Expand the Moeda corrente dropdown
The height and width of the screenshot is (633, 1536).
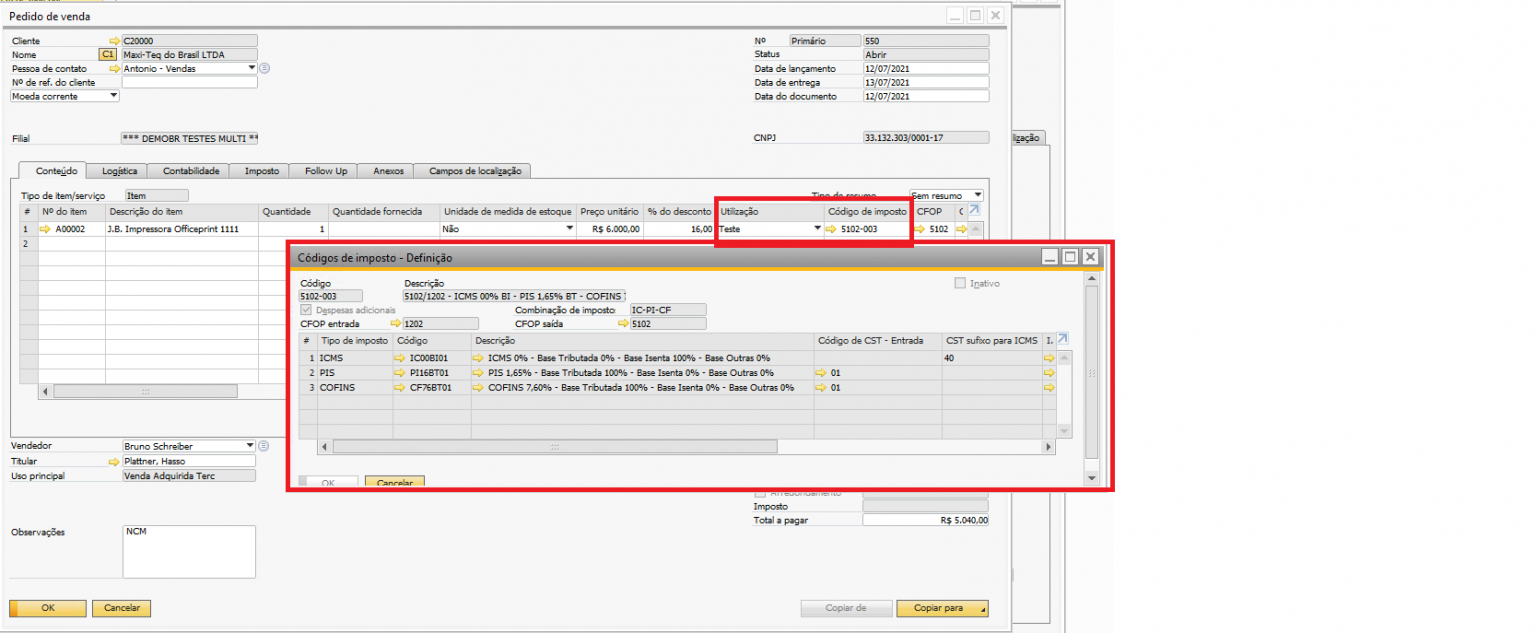point(113,96)
